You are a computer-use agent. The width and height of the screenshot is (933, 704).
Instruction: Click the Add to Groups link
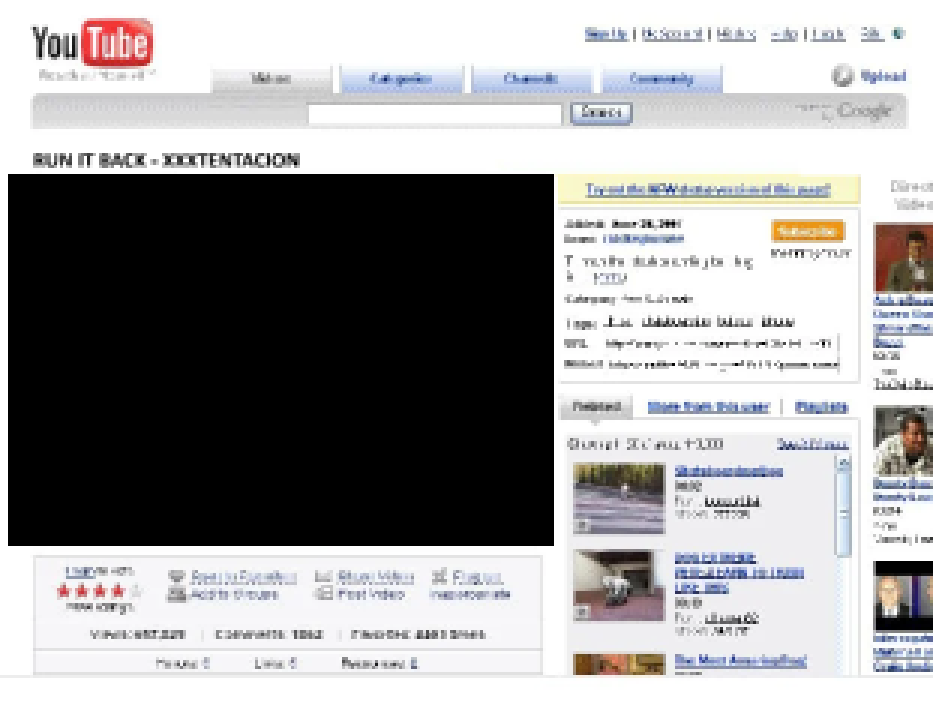[x=234, y=594]
